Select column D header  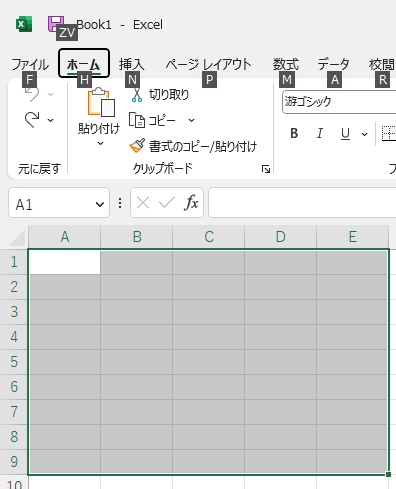pyautogui.click(x=281, y=237)
